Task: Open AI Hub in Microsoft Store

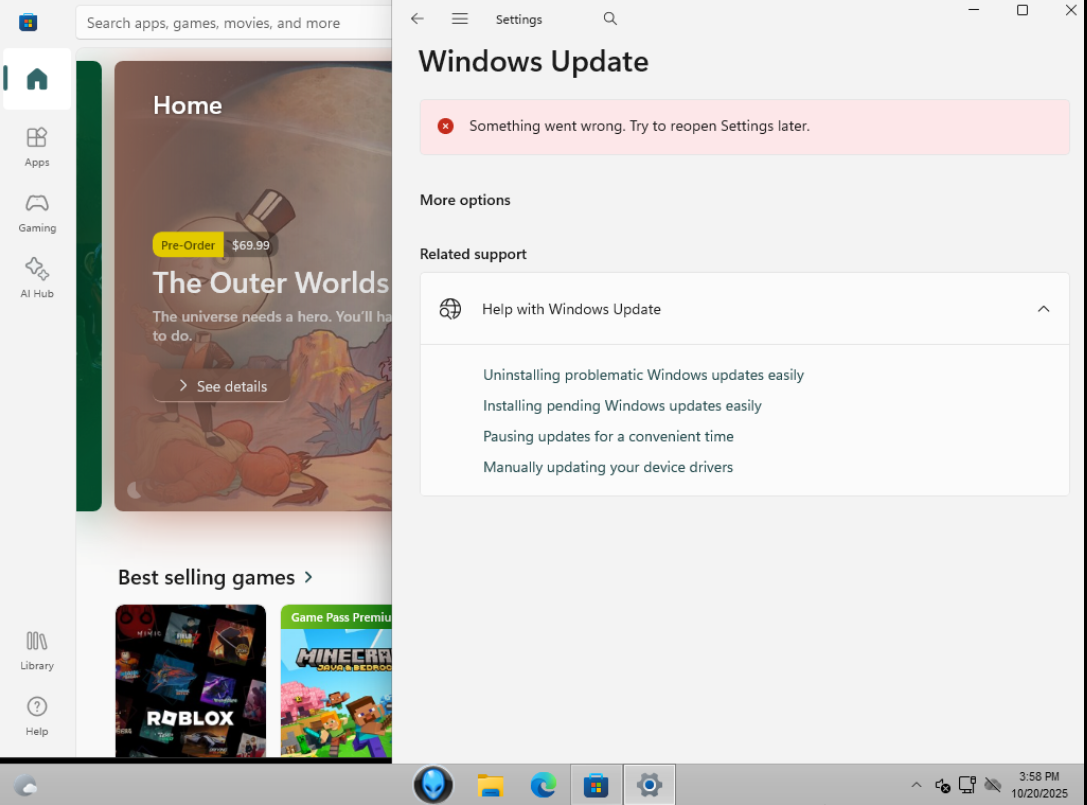Action: [x=37, y=278]
